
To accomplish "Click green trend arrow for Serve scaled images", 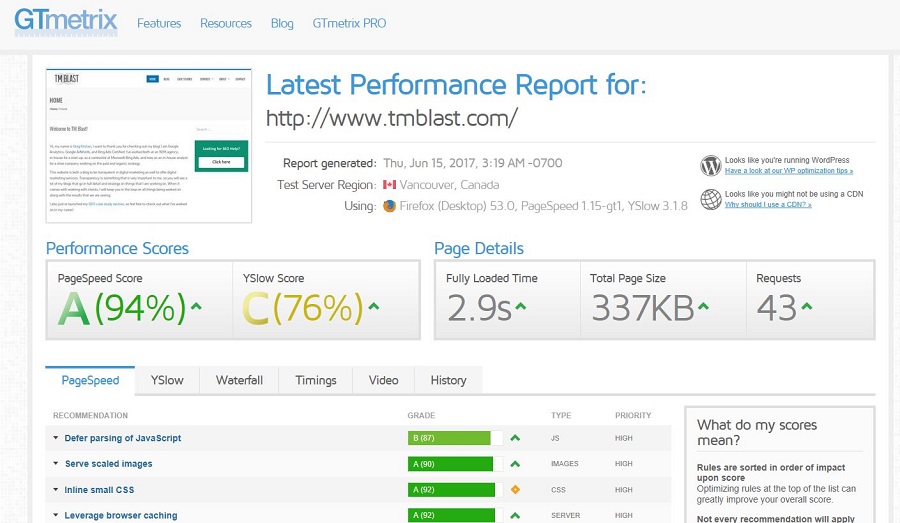I will (515, 464).
